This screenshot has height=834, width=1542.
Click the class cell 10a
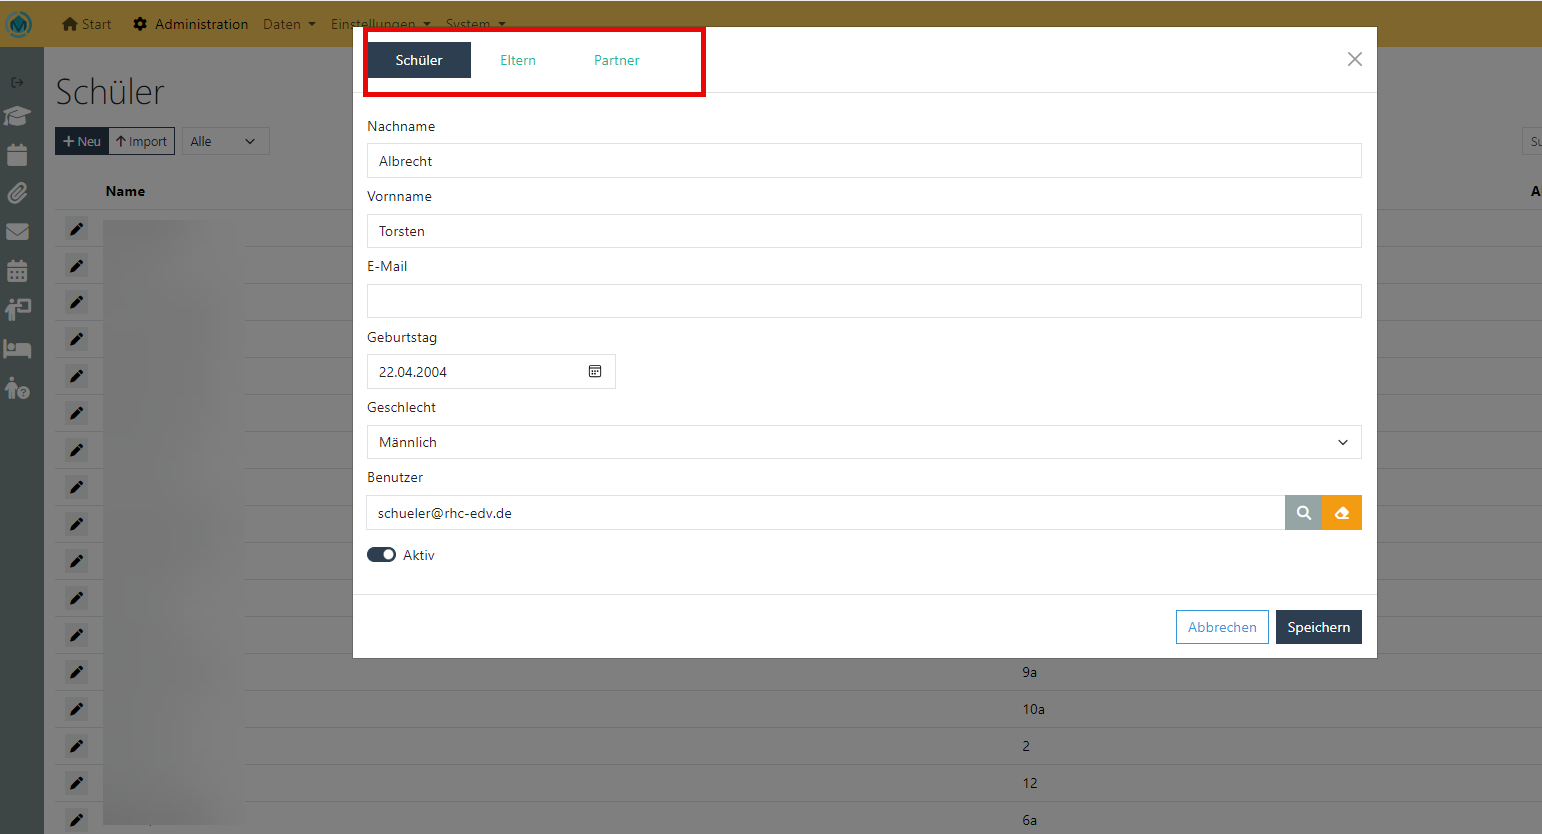1033,709
